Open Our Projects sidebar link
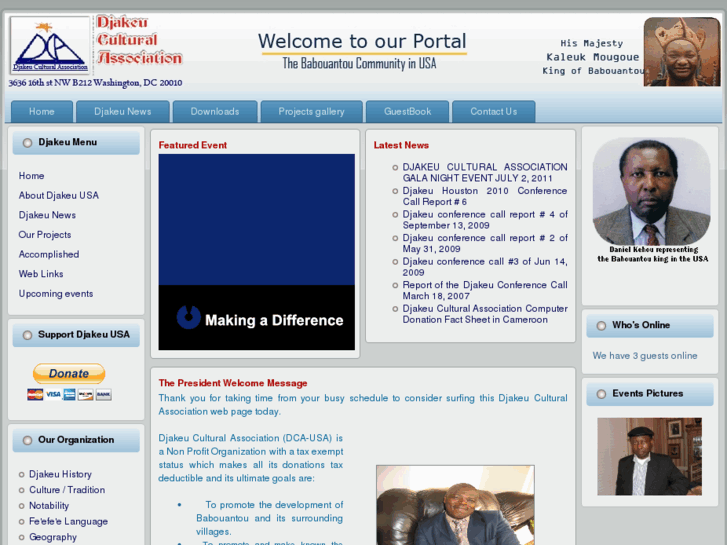Viewport: 727px width, 545px height. [x=45, y=235]
